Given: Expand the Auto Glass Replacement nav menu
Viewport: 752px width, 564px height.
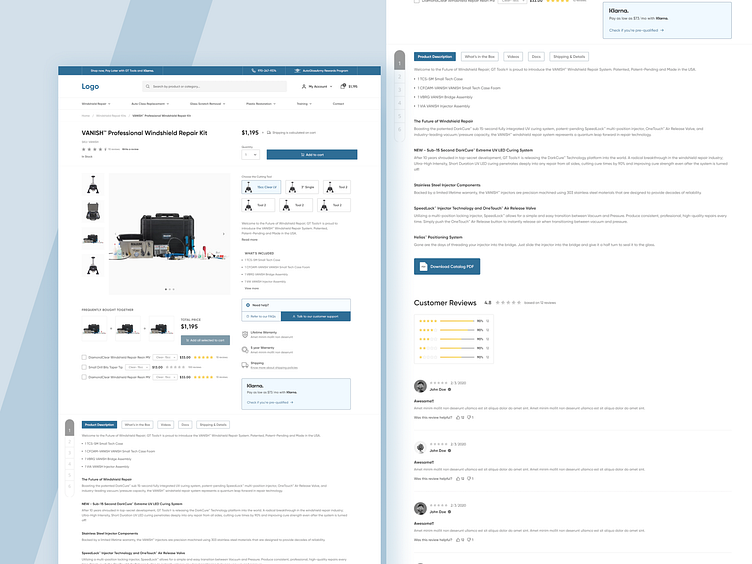Looking at the screenshot, I should (x=150, y=104).
